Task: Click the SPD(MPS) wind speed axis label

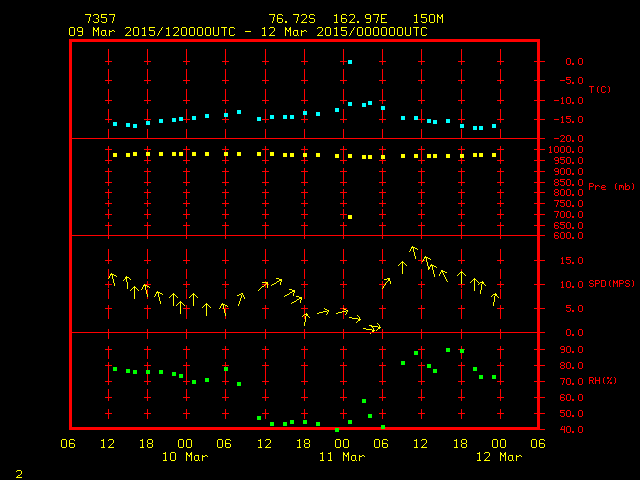Action: tap(611, 283)
